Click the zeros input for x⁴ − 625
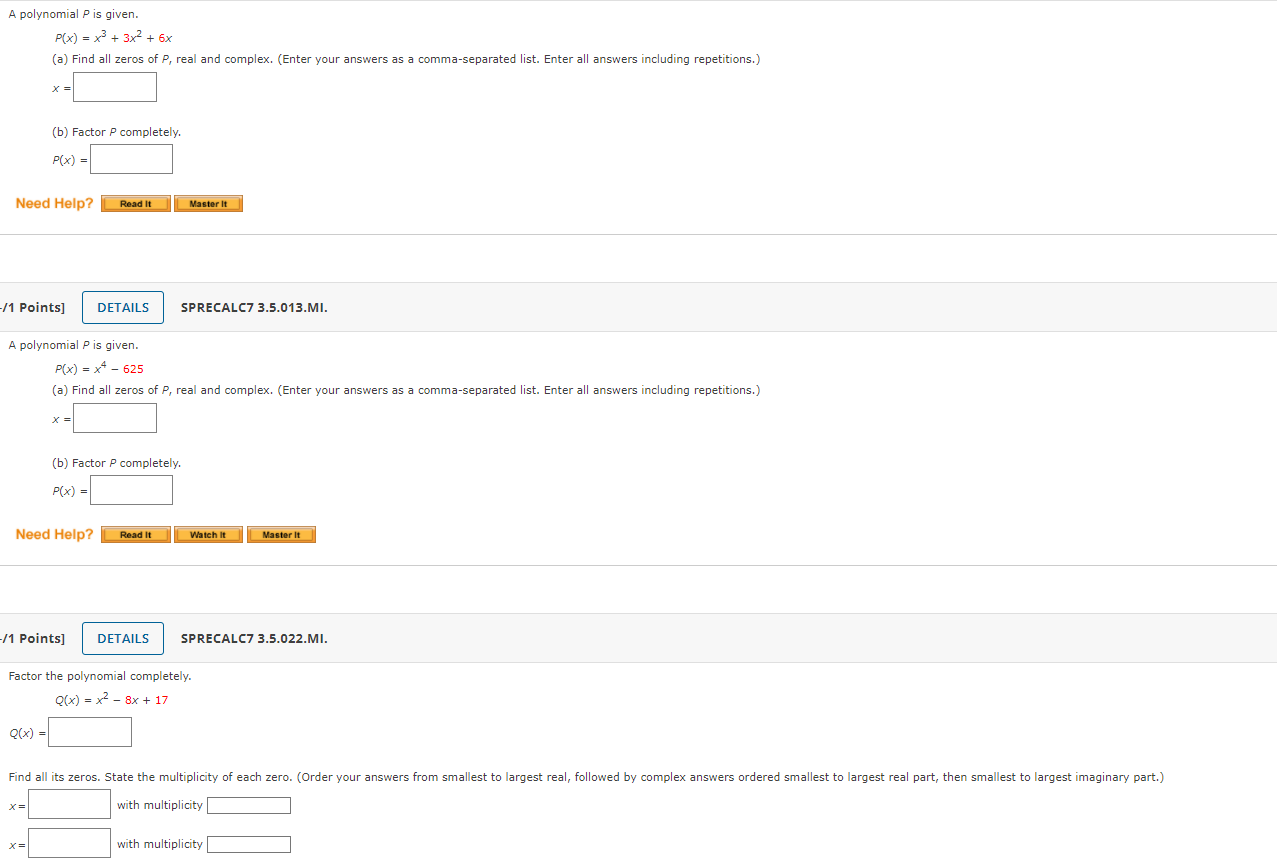Image resolution: width=1277 pixels, height=866 pixels. point(115,418)
